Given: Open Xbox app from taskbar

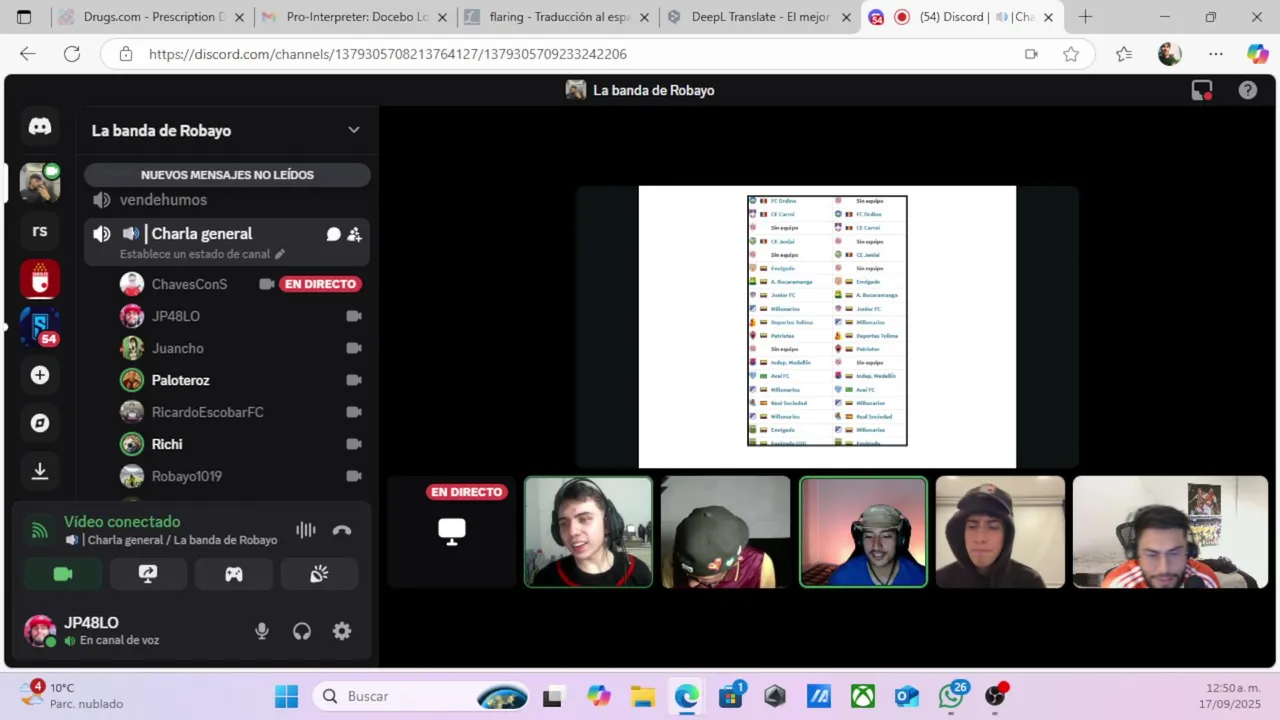Looking at the screenshot, I should pos(863,696).
